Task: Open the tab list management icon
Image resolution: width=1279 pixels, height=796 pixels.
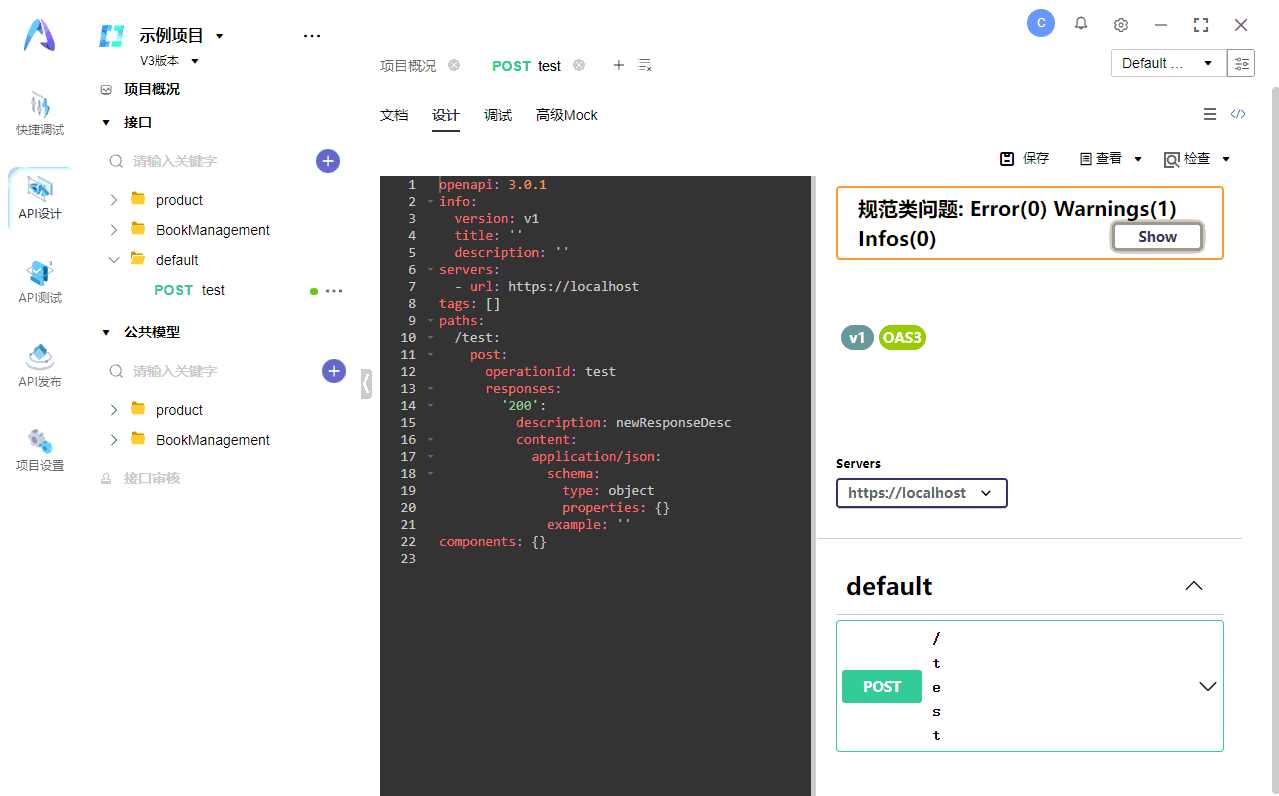Action: 645,65
